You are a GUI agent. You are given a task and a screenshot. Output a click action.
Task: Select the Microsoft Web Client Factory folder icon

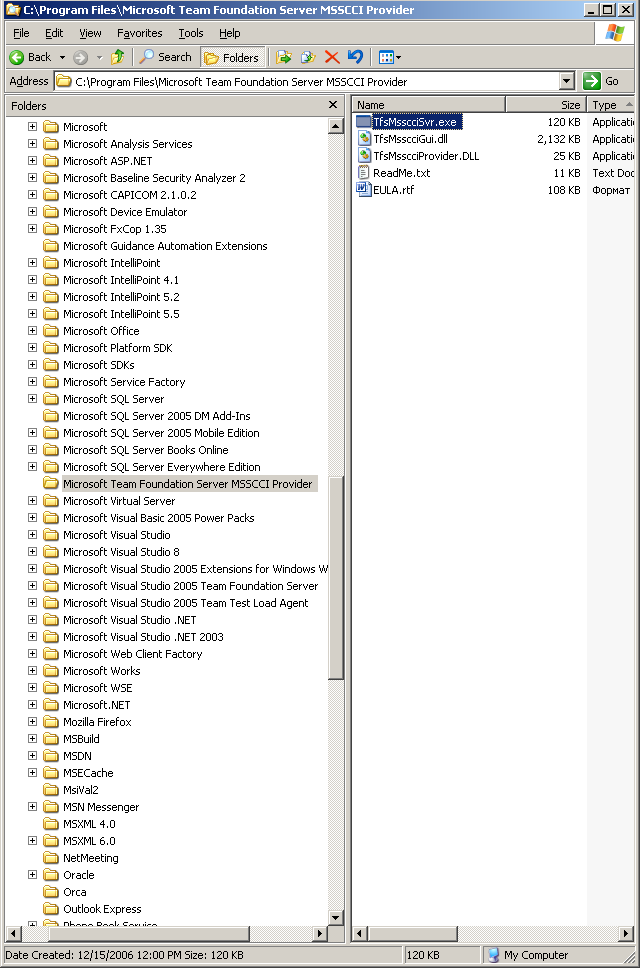tap(51, 654)
